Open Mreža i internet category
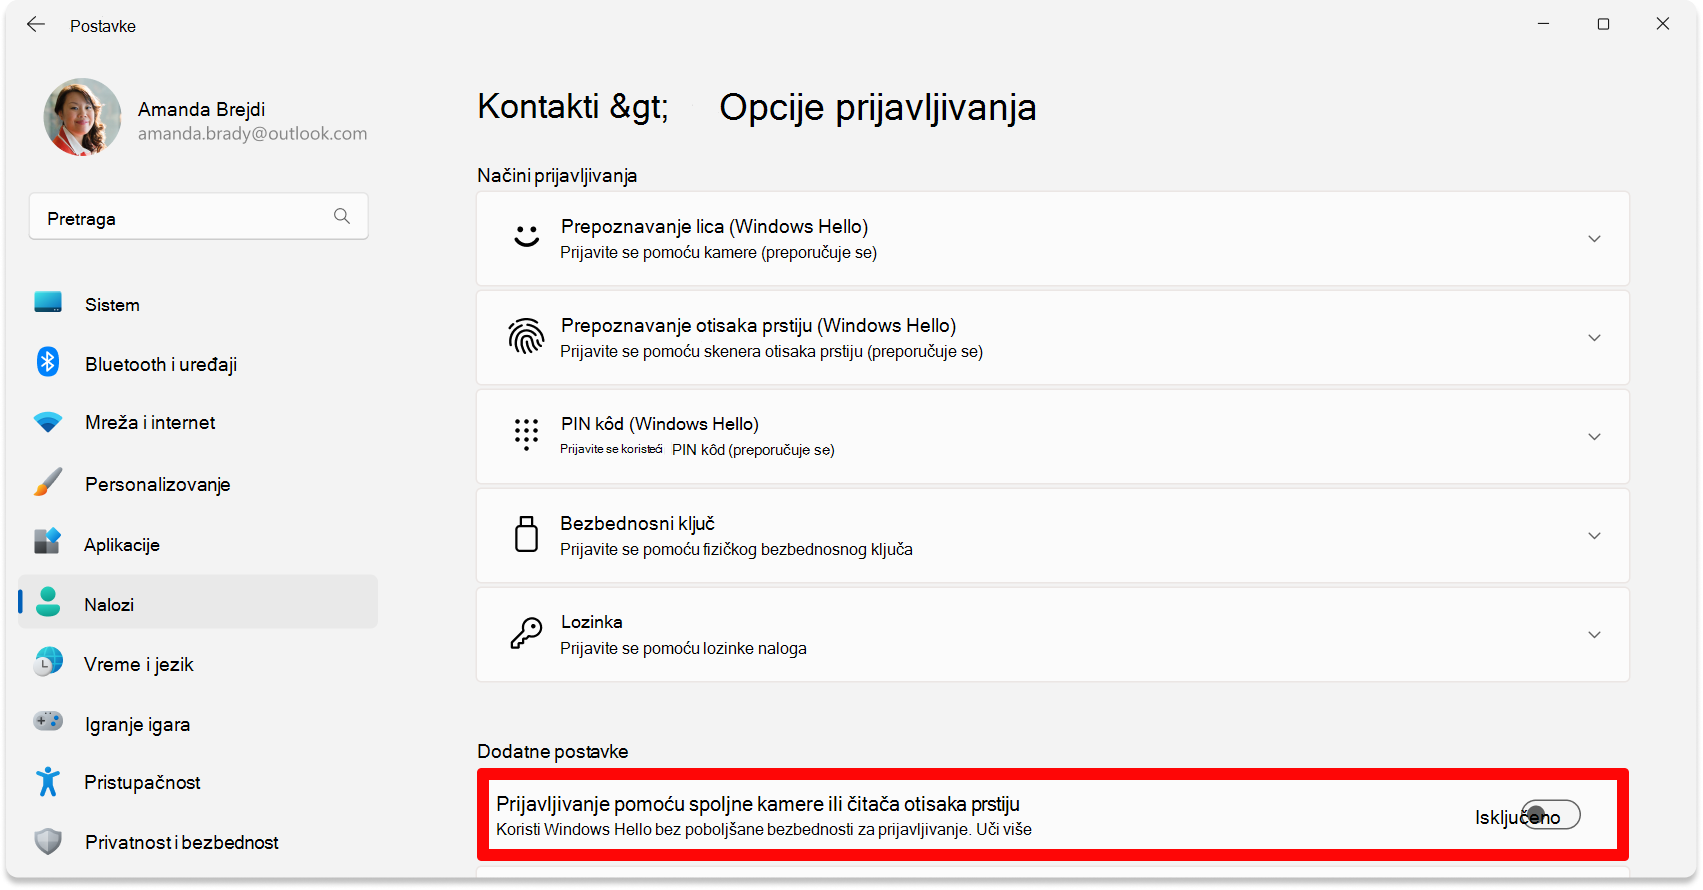The height and width of the screenshot is (890, 1703). (x=198, y=423)
